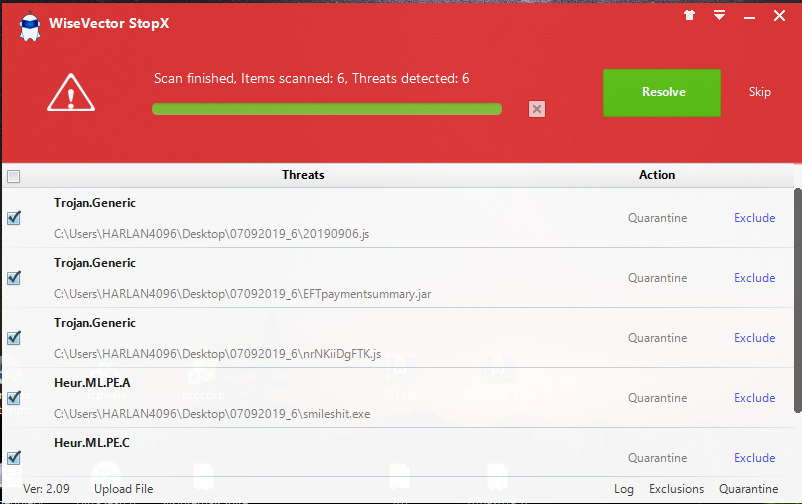Image resolution: width=802 pixels, height=504 pixels.
Task: Click the scan finished status text
Action: pyautogui.click(x=311, y=78)
